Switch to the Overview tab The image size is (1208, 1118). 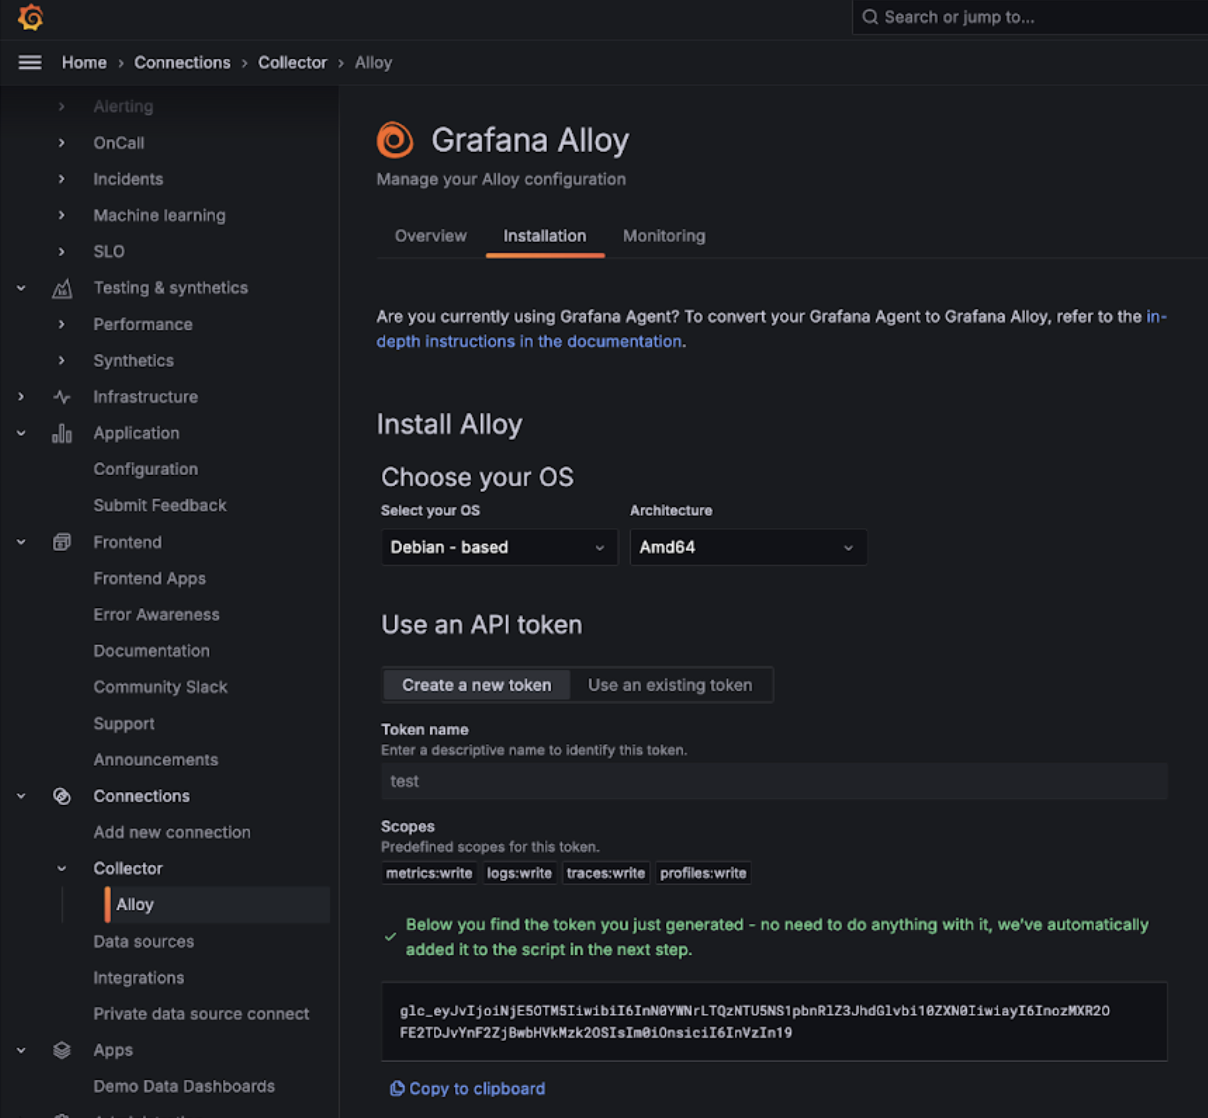click(x=430, y=236)
